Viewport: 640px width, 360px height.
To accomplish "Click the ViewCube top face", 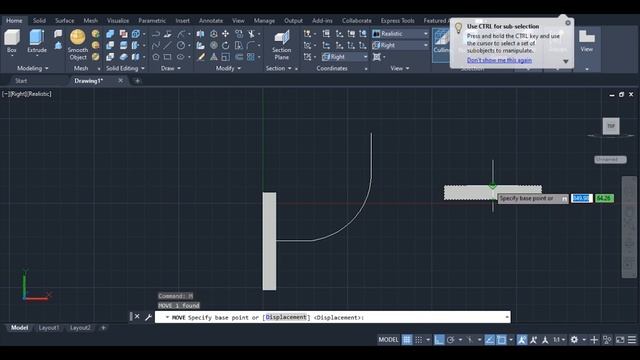I will 611,126.
